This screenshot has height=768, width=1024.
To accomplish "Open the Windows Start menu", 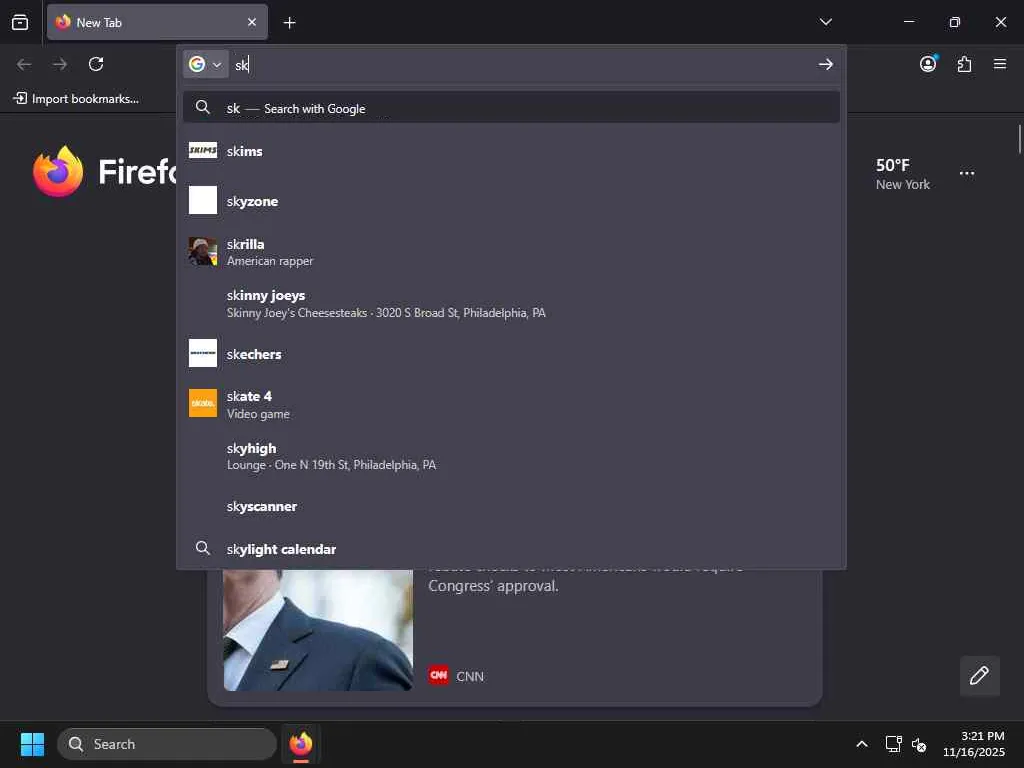I will 32,744.
